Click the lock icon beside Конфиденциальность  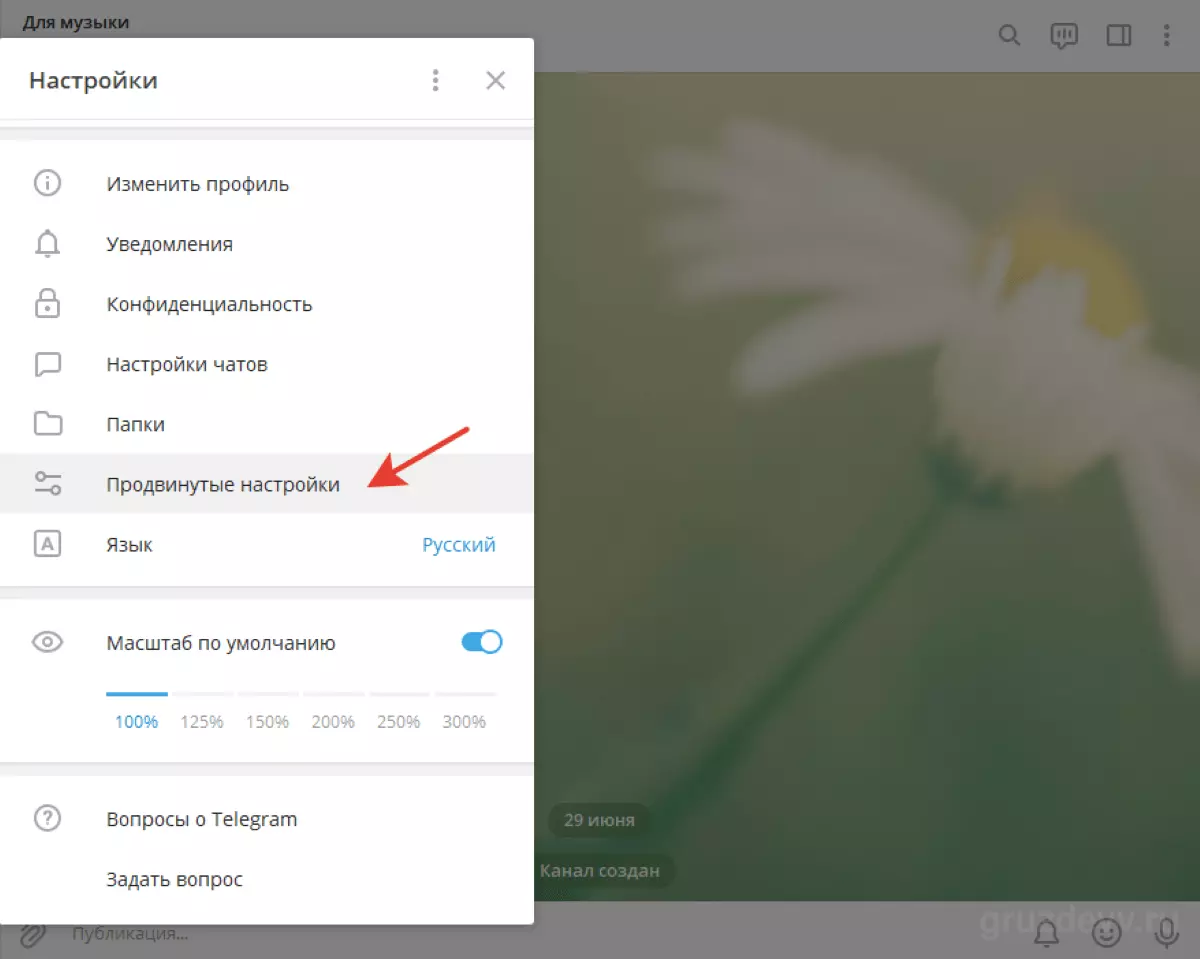[x=48, y=304]
